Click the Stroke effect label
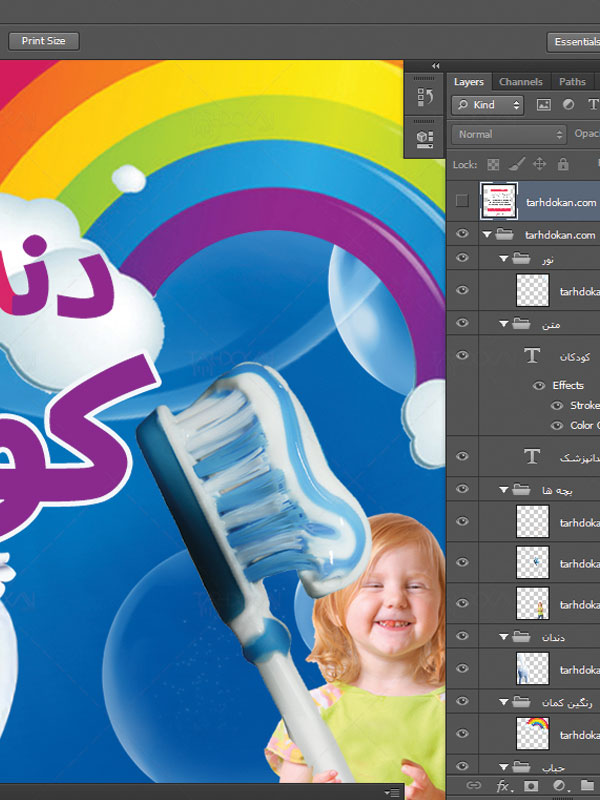This screenshot has width=600, height=800. [x=584, y=406]
